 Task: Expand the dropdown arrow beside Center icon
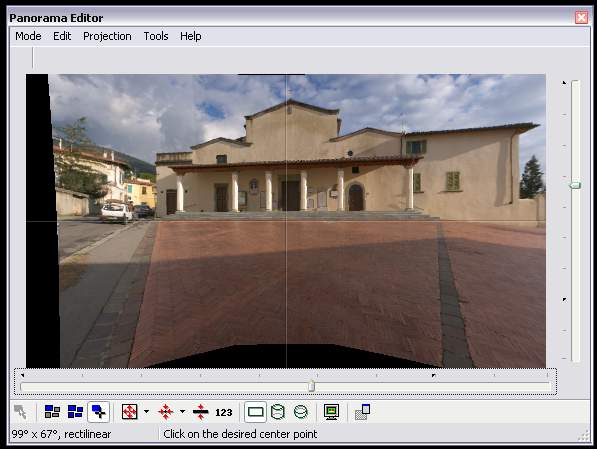182,412
